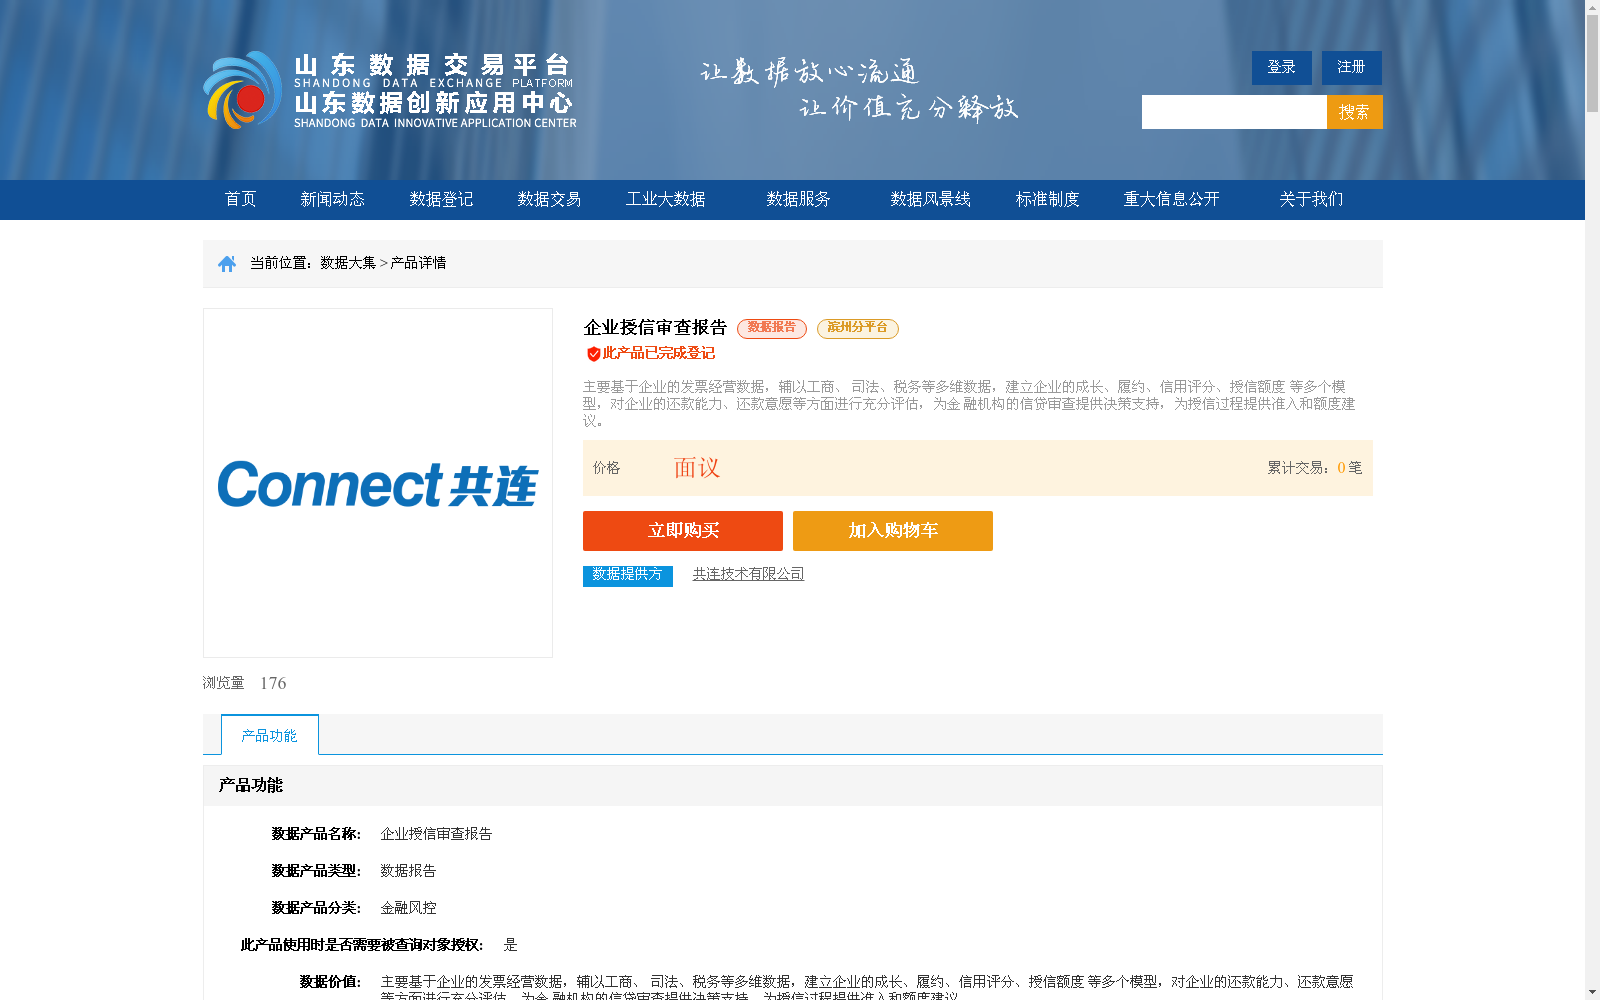Image resolution: width=1600 pixels, height=1000 pixels.
Task: Click 加入购物车 add to cart button
Action: [893, 531]
